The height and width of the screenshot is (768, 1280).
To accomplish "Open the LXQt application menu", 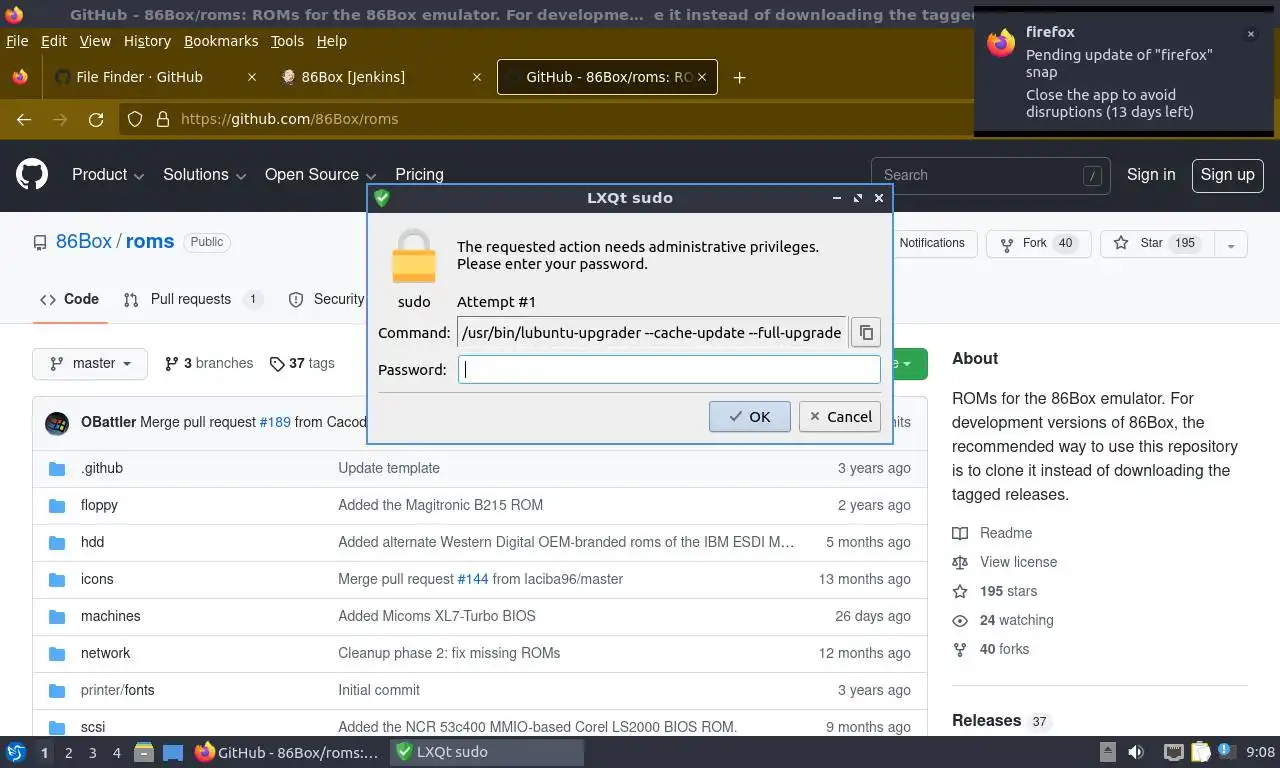I will coord(15,752).
